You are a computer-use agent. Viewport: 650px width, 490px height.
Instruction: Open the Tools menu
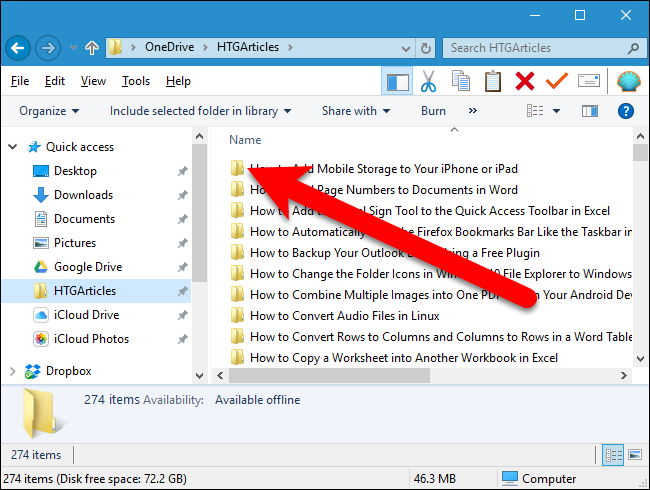tap(136, 81)
